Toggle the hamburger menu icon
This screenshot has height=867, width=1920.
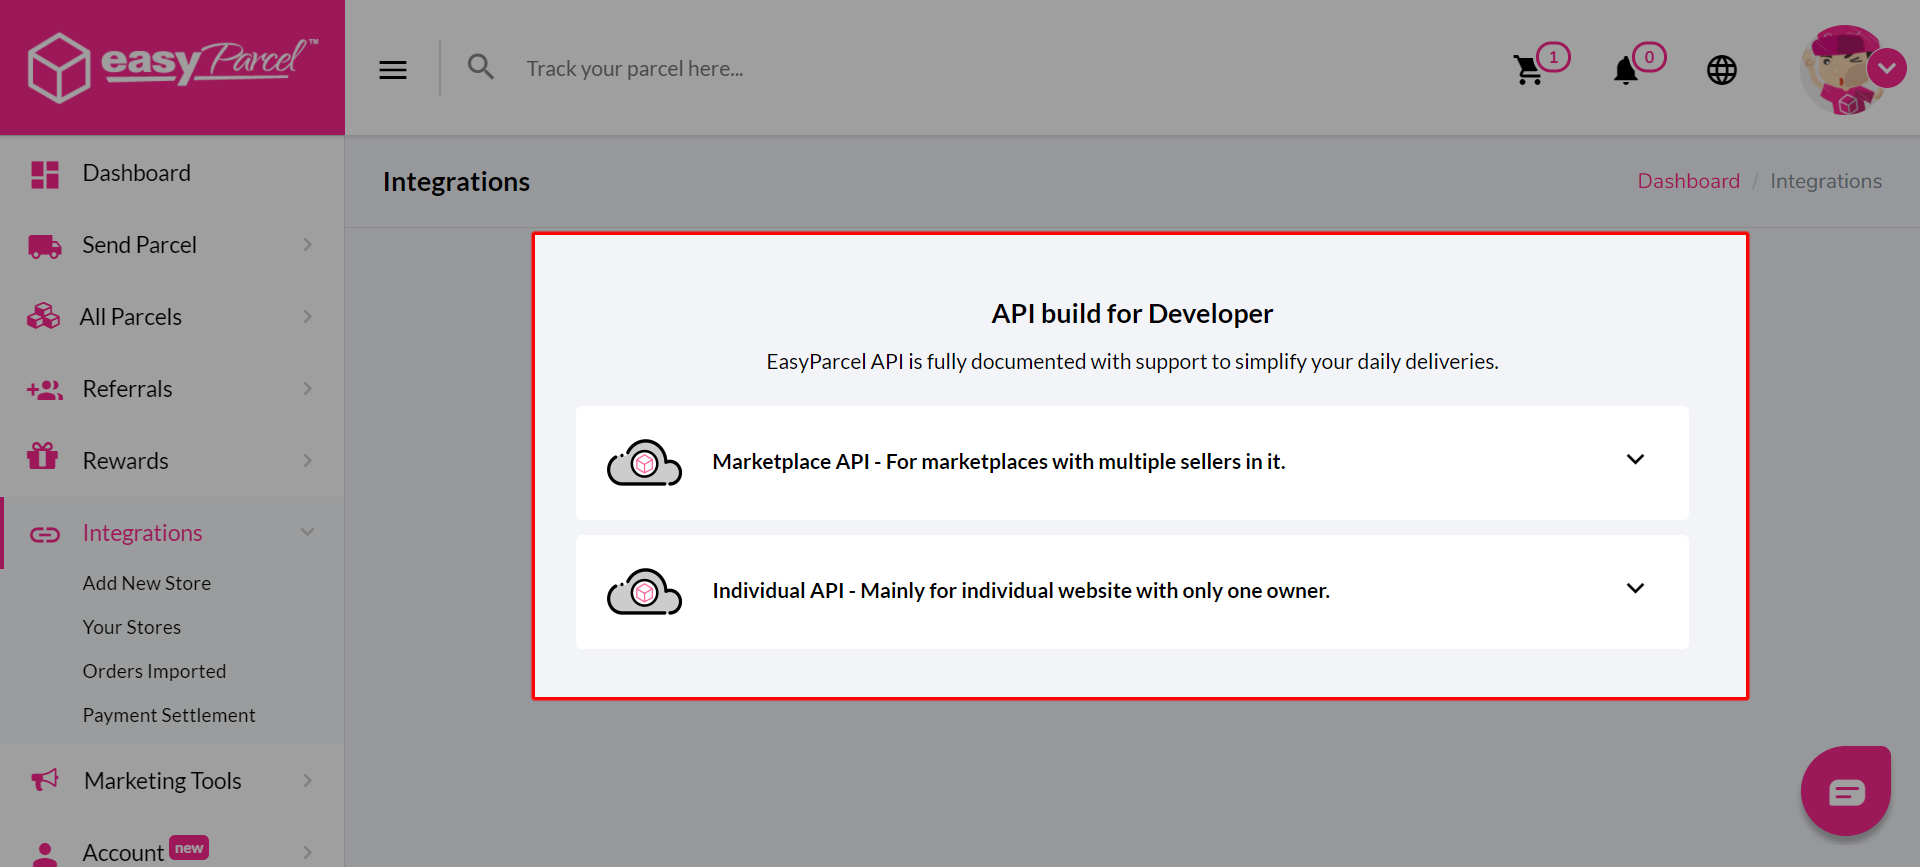[393, 70]
